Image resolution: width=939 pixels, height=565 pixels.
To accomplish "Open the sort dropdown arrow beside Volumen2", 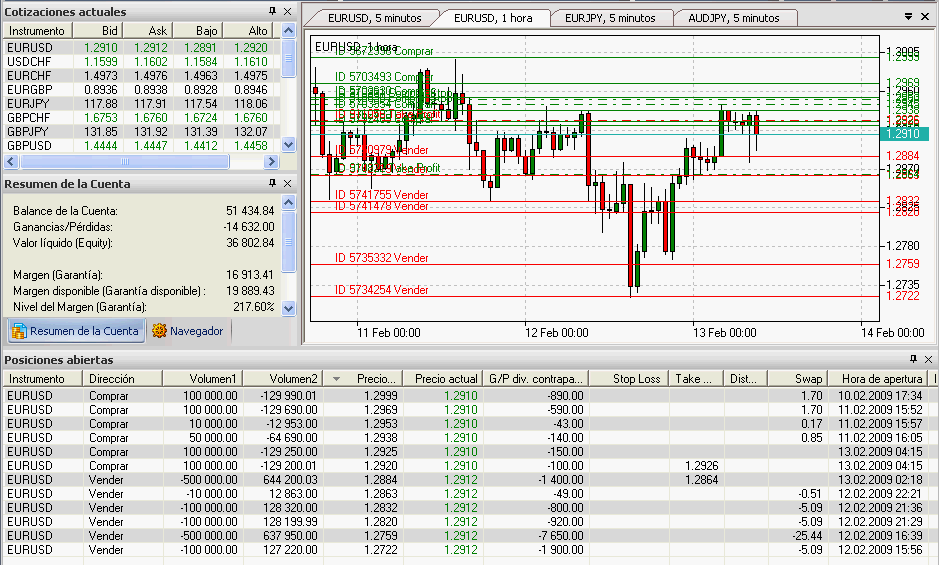I will pyautogui.click(x=337, y=379).
